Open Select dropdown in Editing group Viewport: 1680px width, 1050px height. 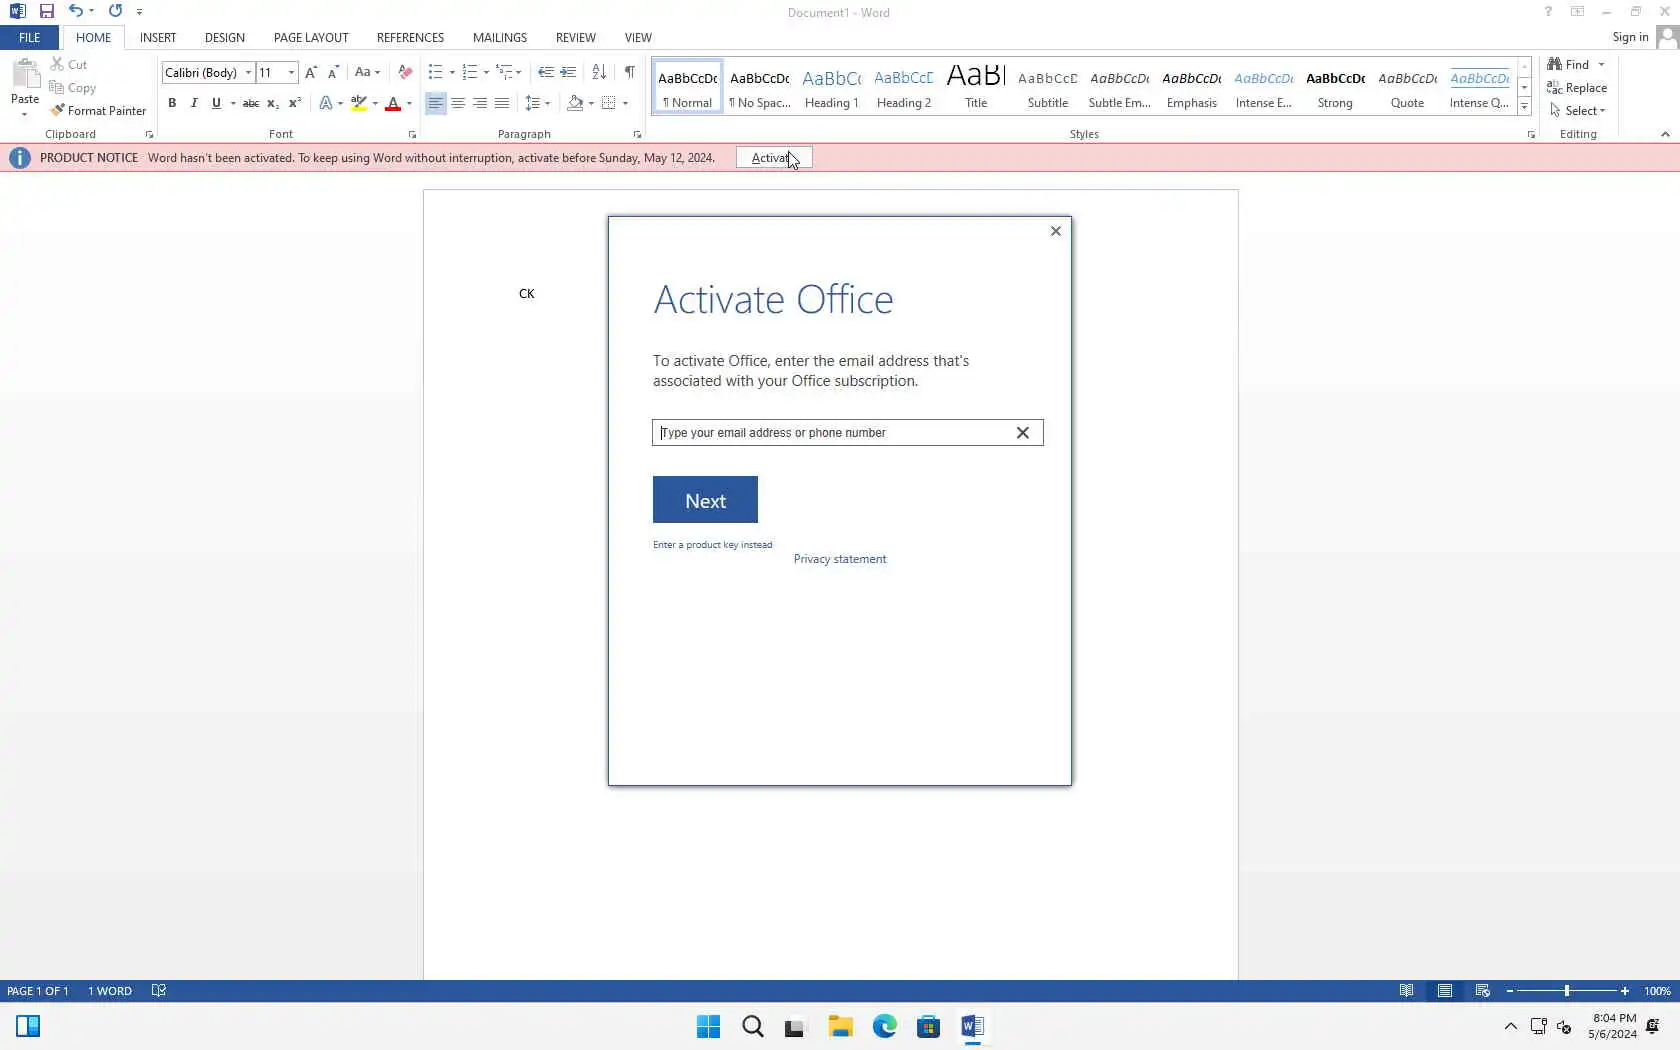[1577, 111]
